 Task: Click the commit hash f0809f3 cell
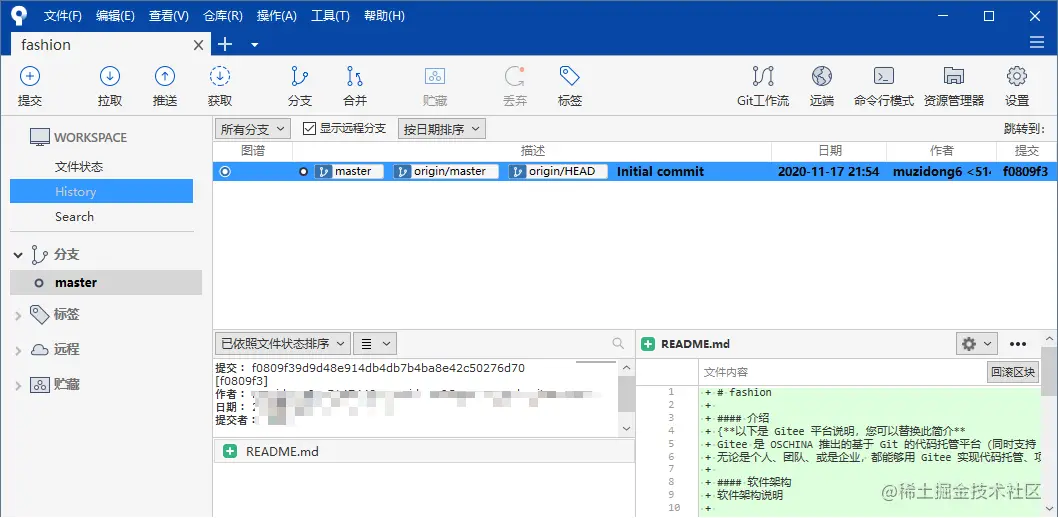[1025, 171]
